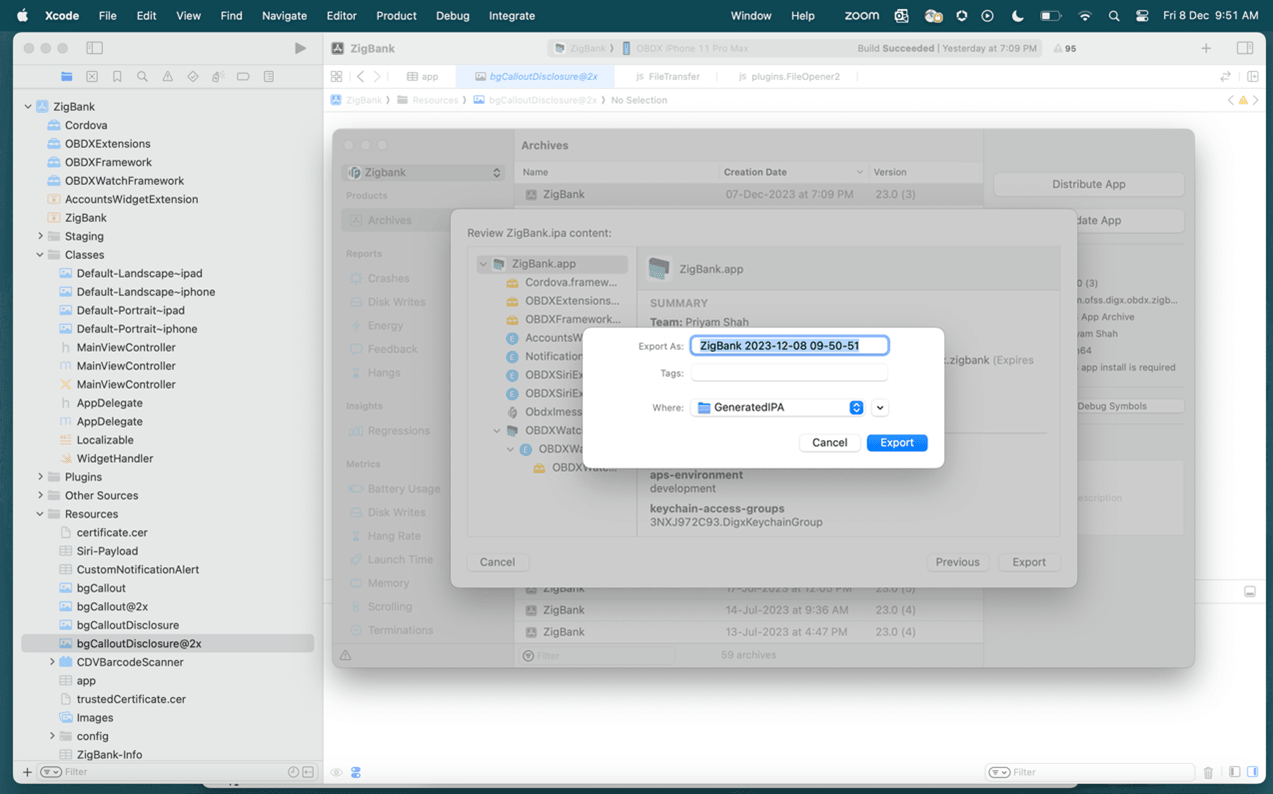Toggle the navigator sidebar icon
The height and width of the screenshot is (794, 1273).
click(x=95, y=48)
